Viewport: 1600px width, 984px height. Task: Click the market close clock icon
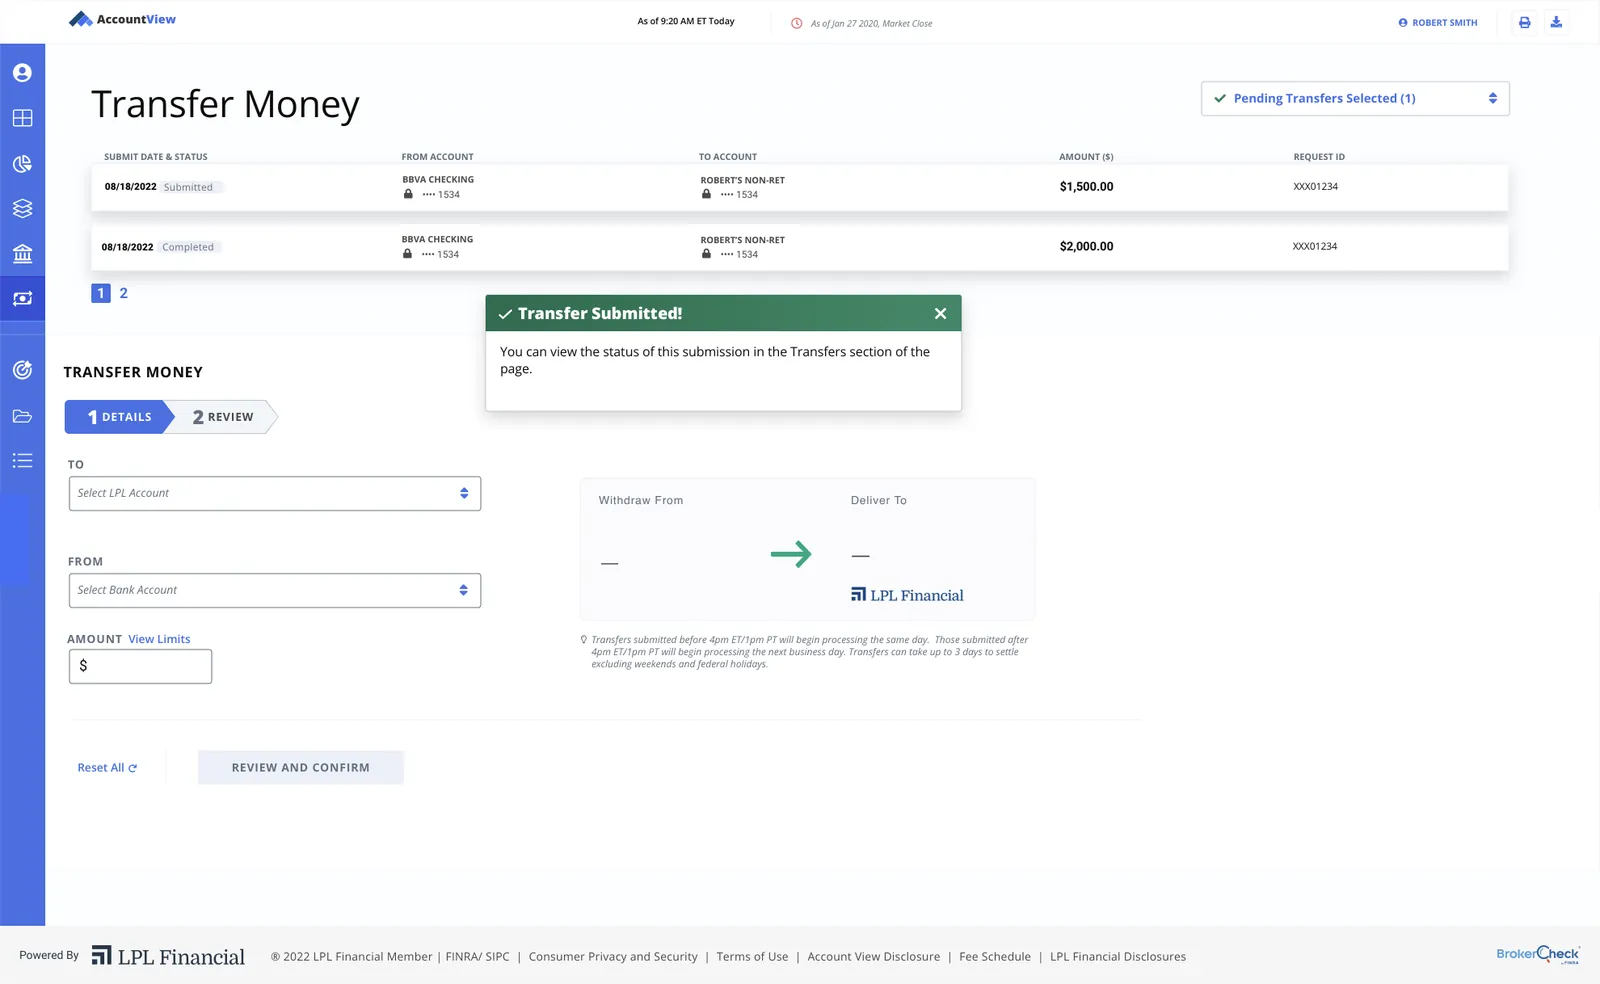797,23
